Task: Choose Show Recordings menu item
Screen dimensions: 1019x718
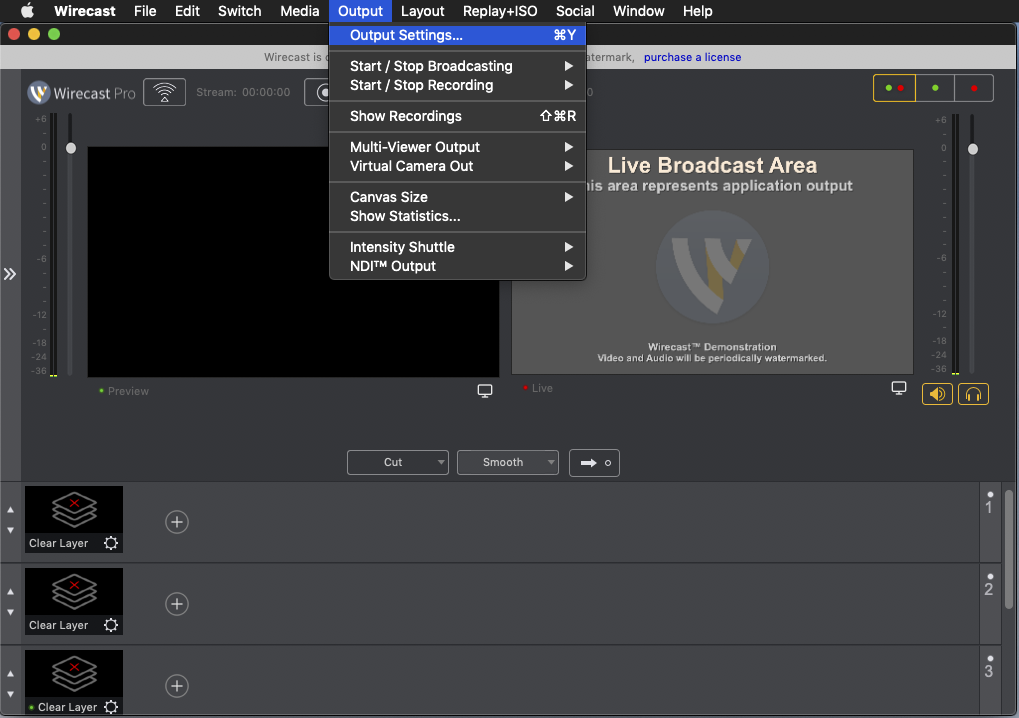Action: tap(458, 116)
